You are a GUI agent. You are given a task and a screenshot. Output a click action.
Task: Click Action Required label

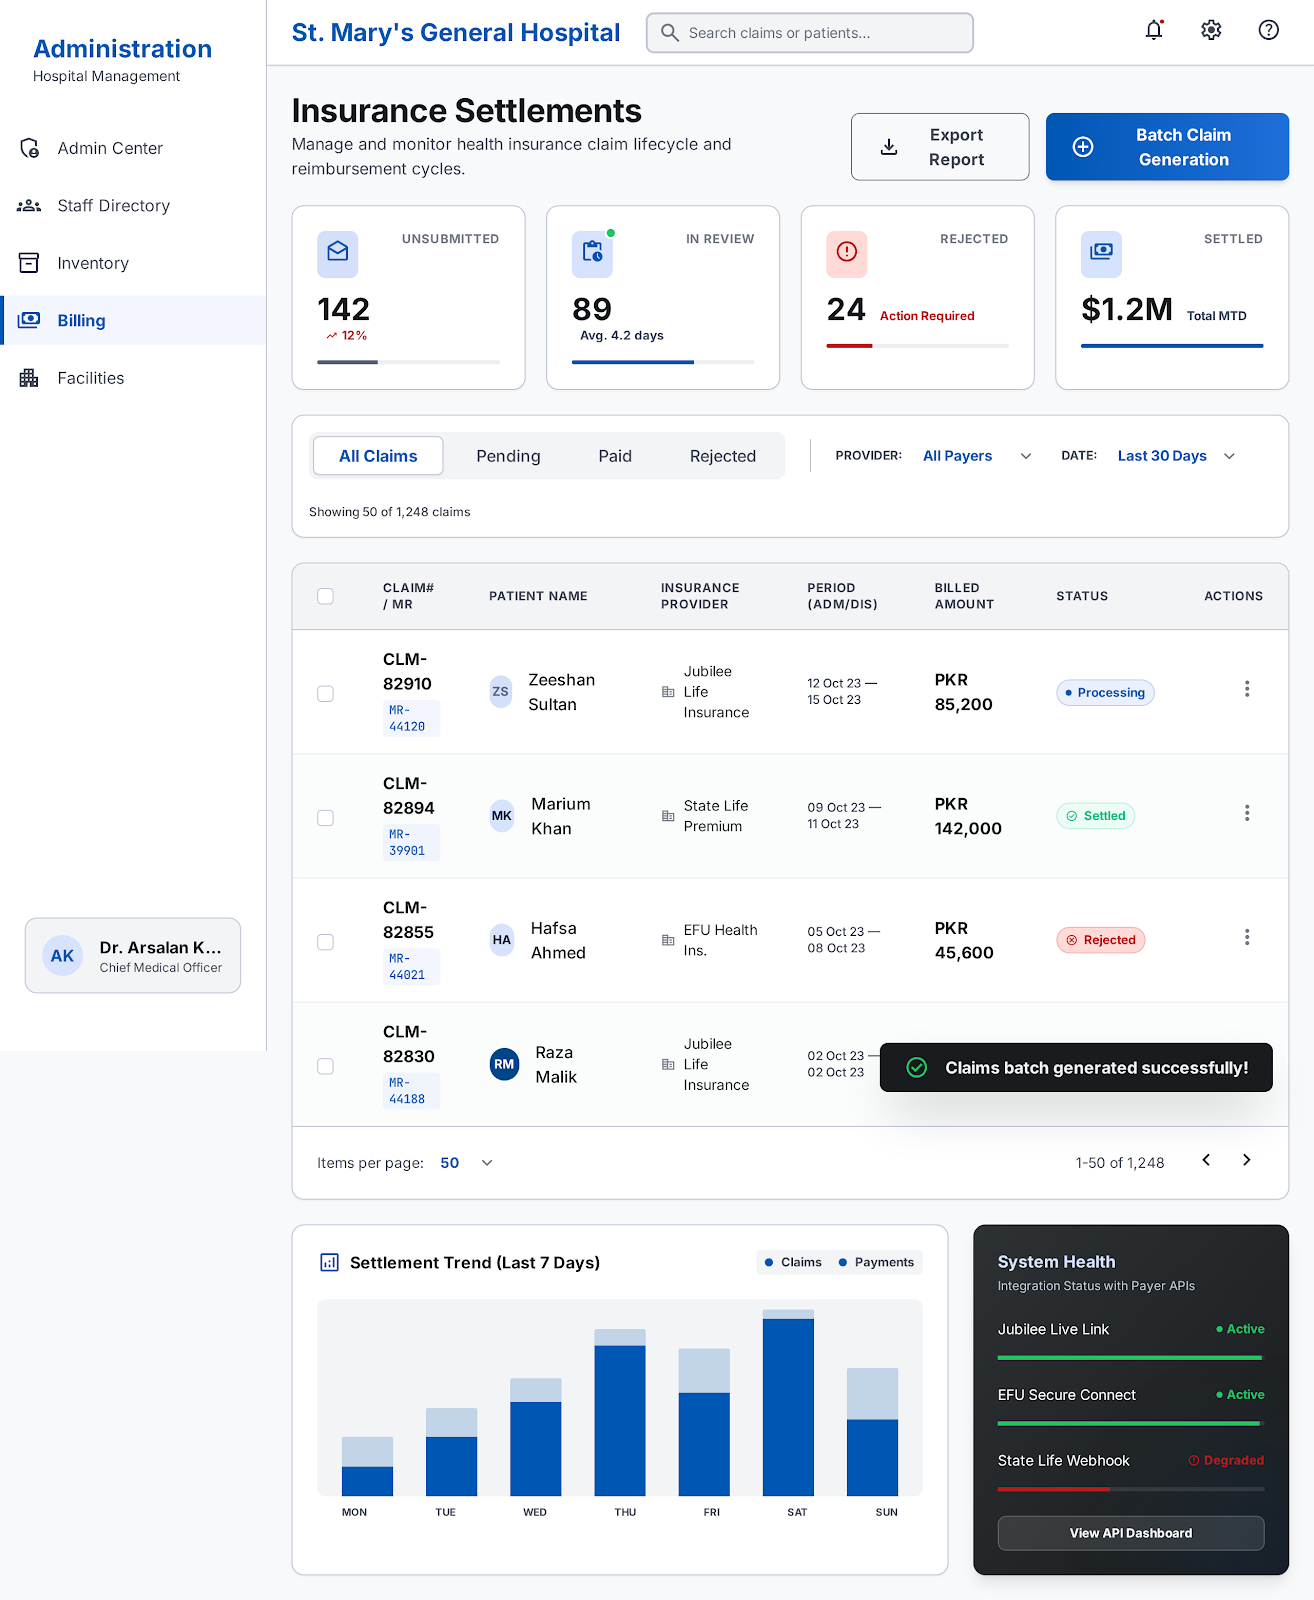927,316
